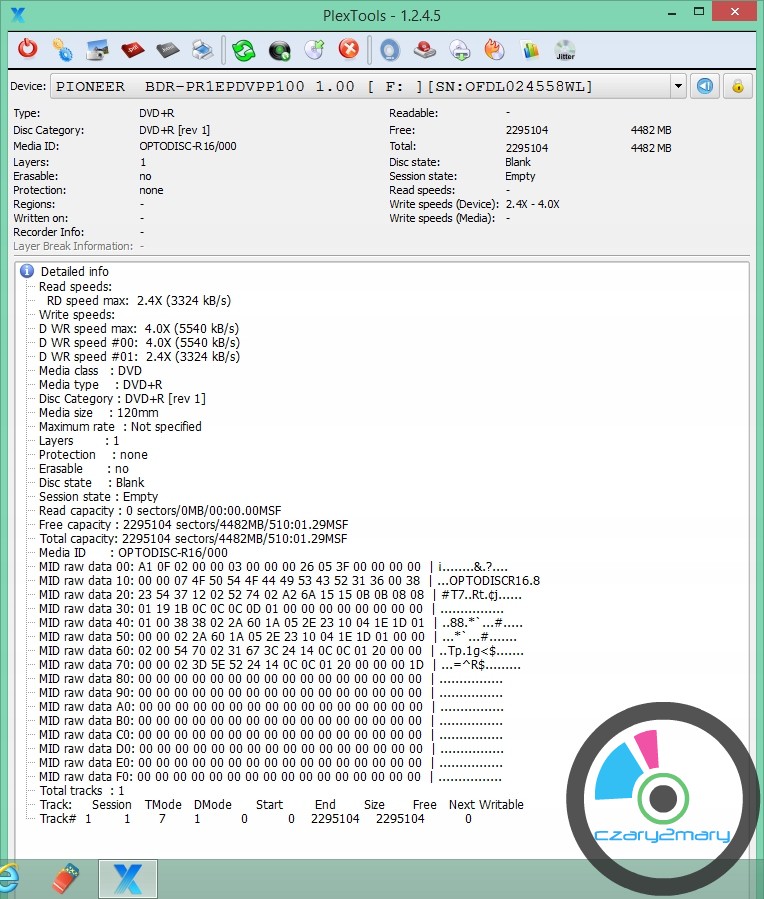764x899 pixels.
Task: Select the PIONEER BDR device combo box
Action: [x=360, y=86]
